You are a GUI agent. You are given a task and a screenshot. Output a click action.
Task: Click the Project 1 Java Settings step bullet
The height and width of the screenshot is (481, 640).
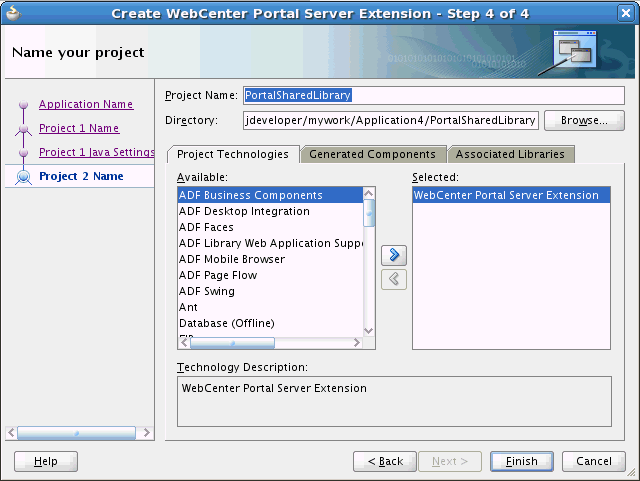click(x=24, y=152)
